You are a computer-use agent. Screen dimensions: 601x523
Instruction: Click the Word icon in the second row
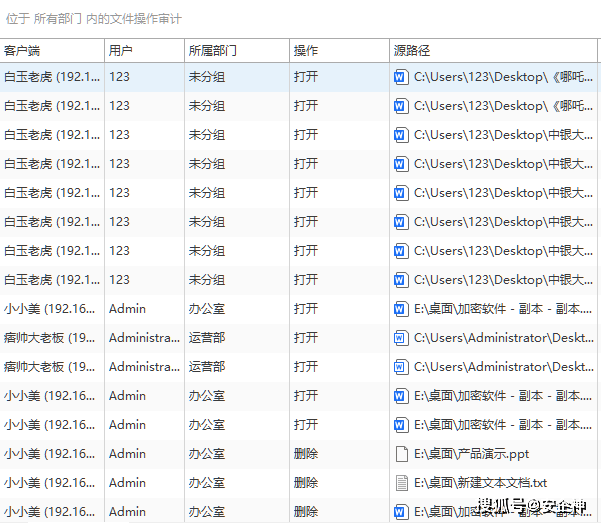(401, 106)
